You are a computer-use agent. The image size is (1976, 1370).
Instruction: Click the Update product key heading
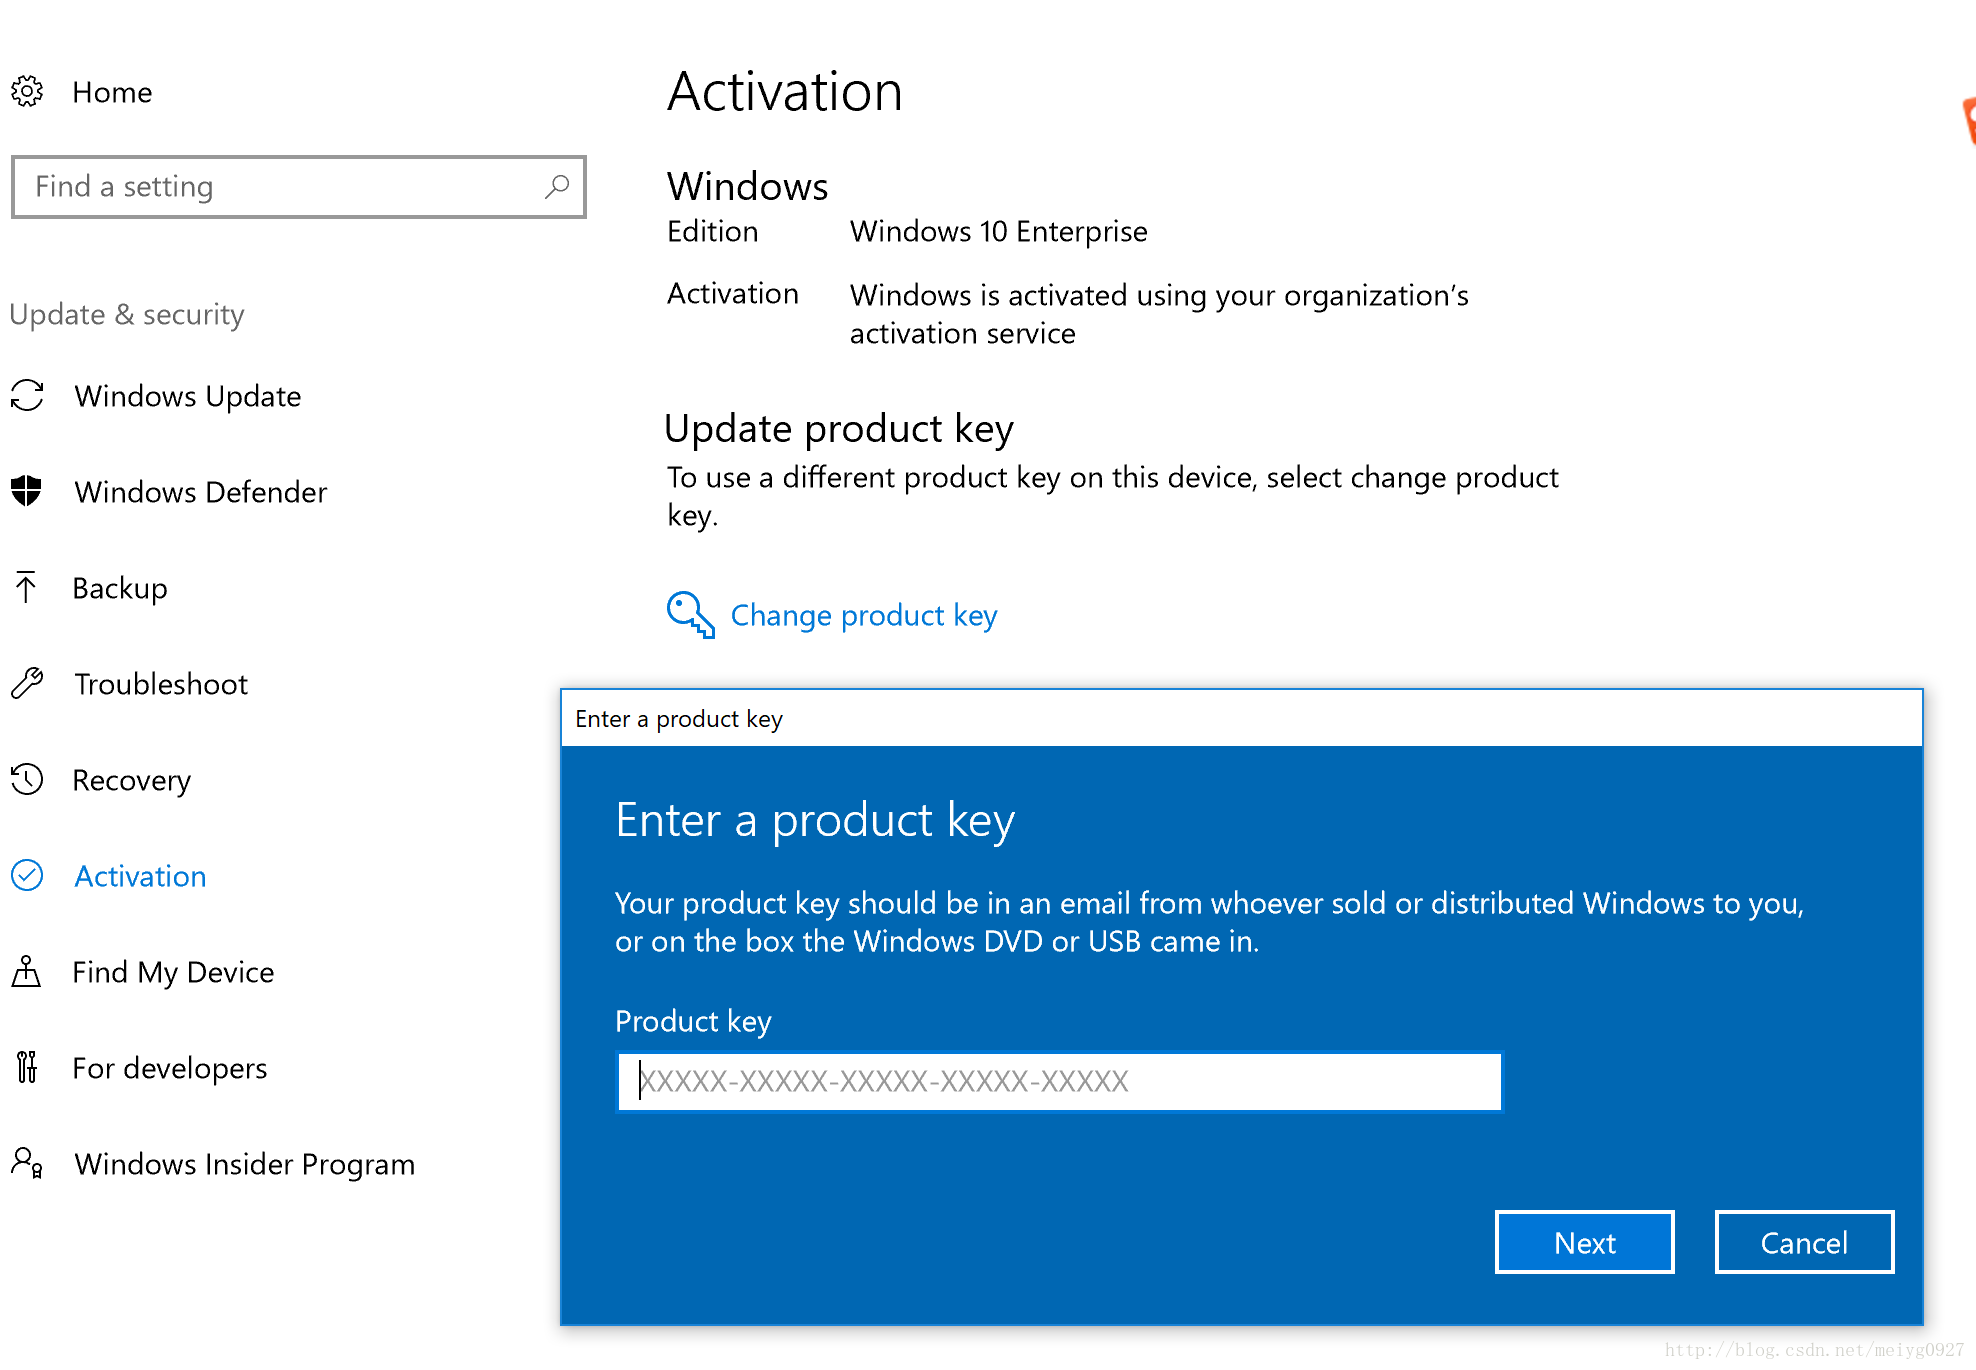[x=839, y=429]
